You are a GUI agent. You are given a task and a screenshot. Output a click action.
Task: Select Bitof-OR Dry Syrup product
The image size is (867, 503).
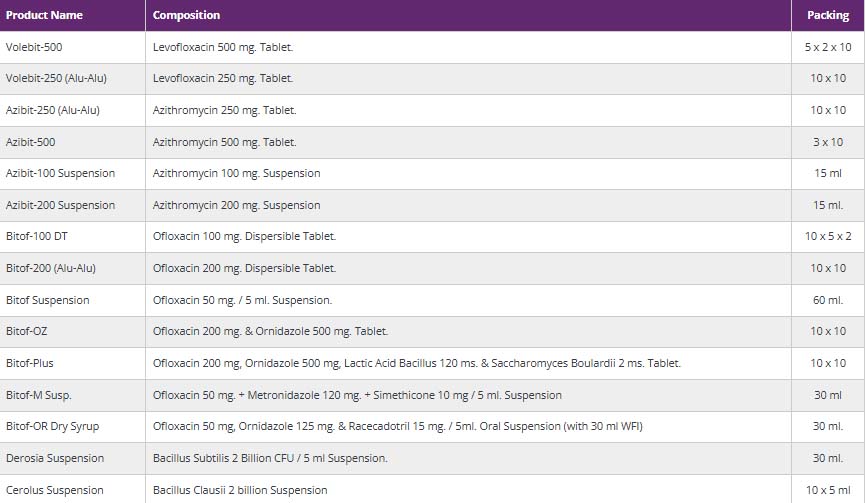(52, 426)
